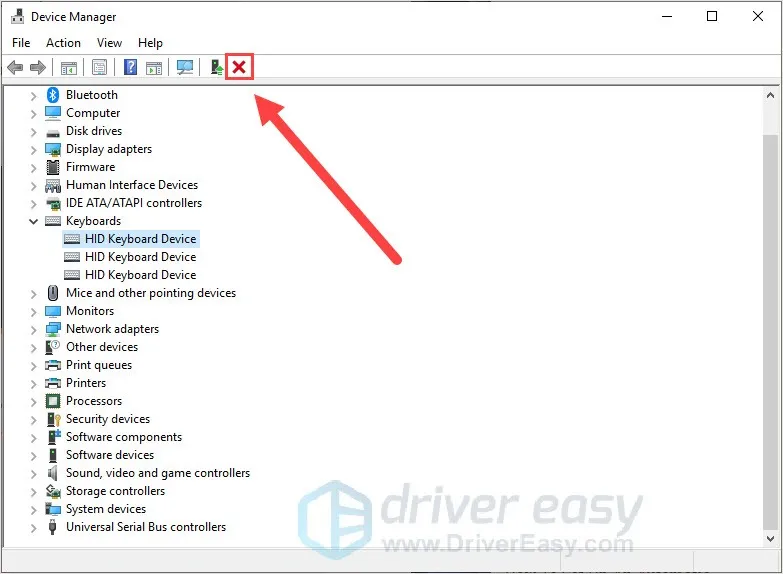Select the third HID Keyboard Device
Screen dimensions: 783x574
point(140,275)
